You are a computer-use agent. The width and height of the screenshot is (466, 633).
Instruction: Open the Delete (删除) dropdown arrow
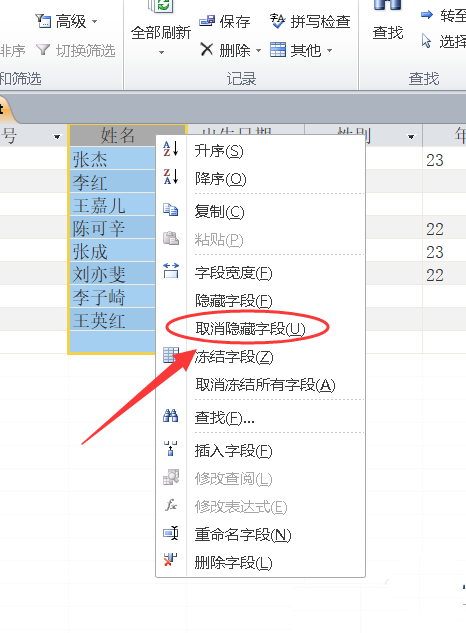258,51
